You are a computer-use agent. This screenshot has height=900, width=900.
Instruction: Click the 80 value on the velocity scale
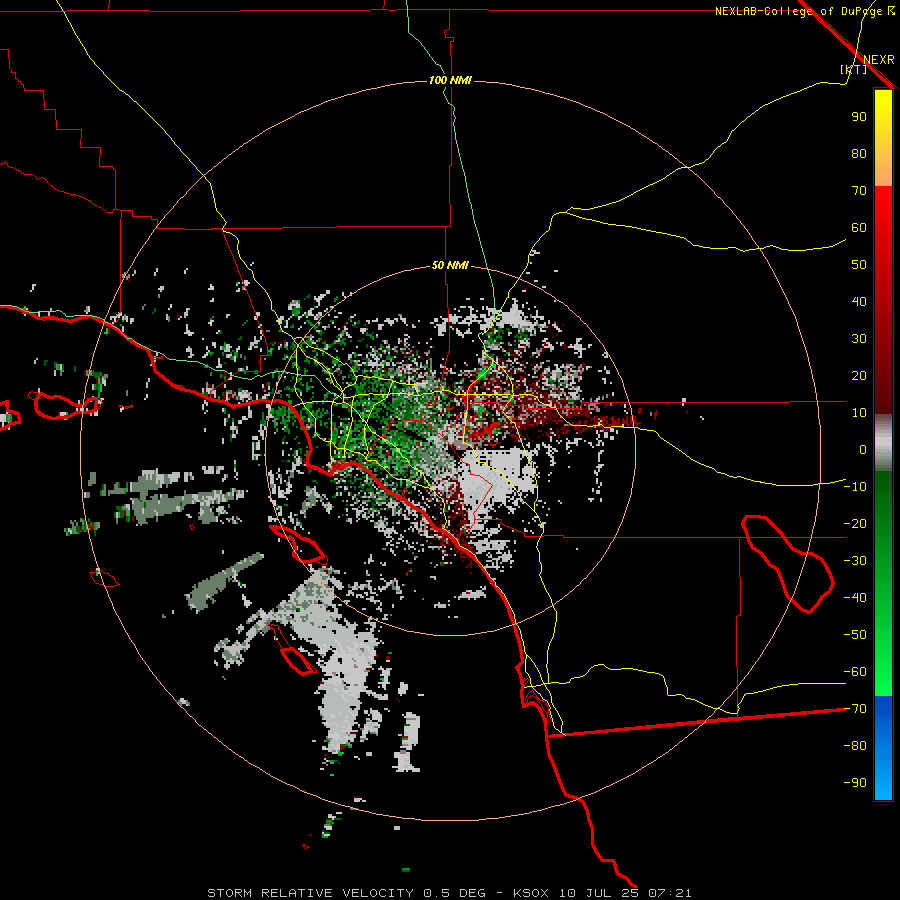(x=859, y=153)
